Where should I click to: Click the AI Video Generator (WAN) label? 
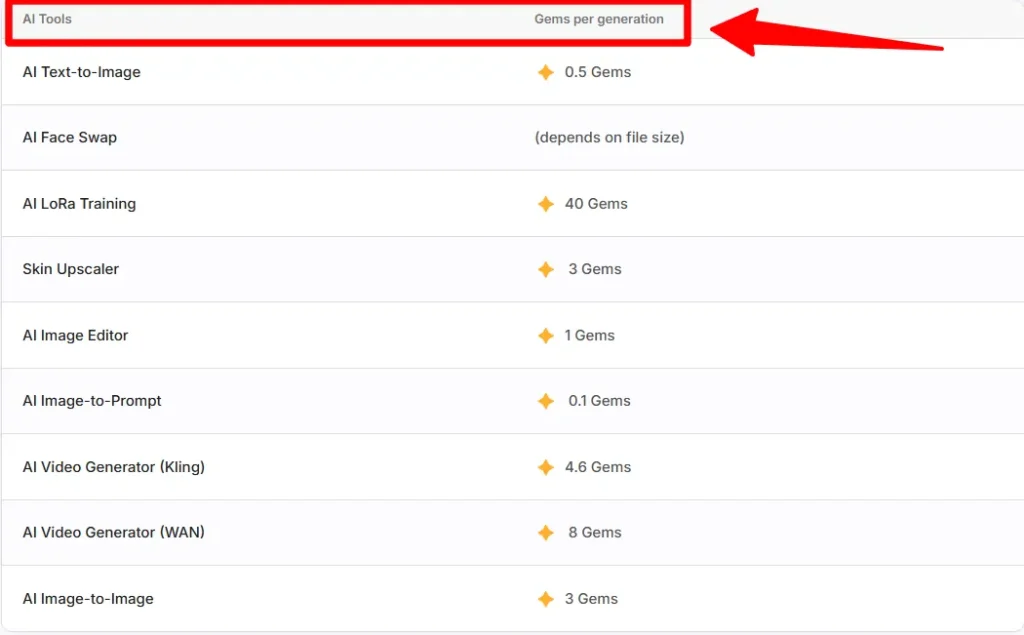click(113, 533)
